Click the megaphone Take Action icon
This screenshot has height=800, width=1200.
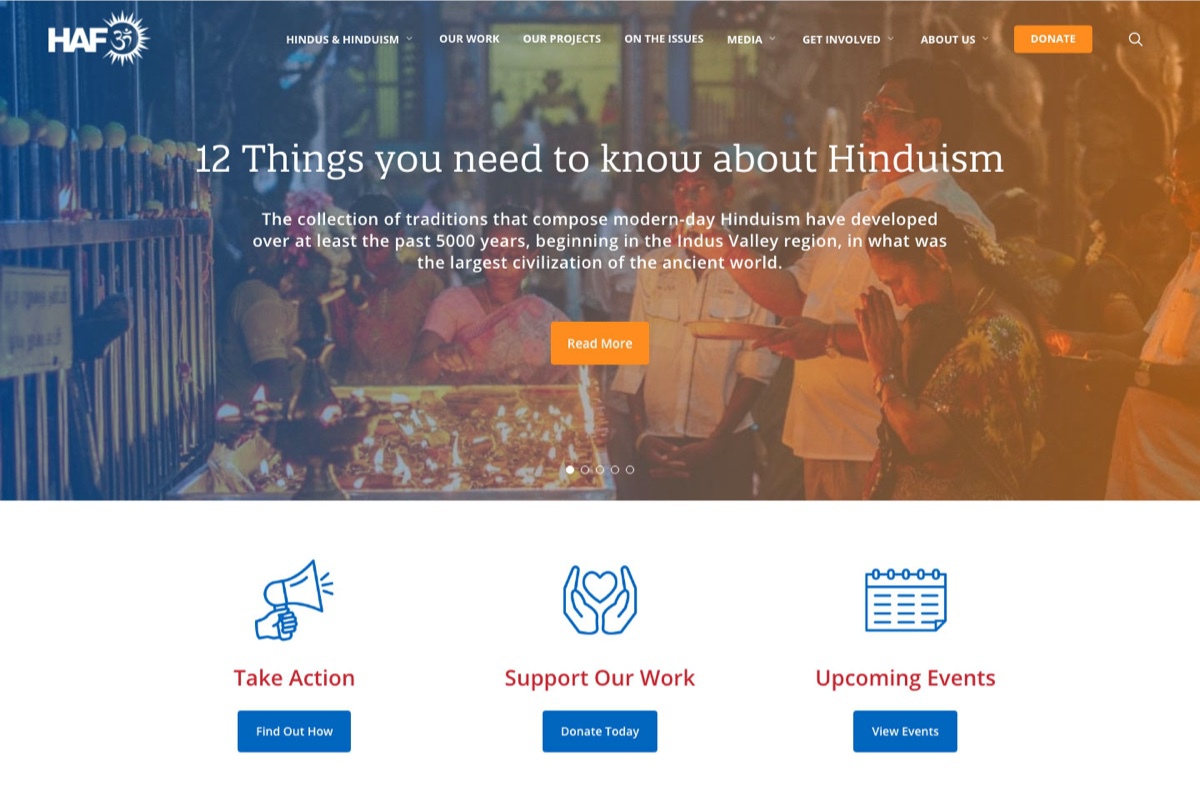click(x=294, y=599)
